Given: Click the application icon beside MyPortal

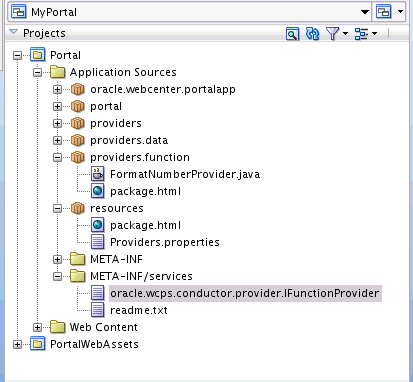Looking at the screenshot, I should 18,12.
